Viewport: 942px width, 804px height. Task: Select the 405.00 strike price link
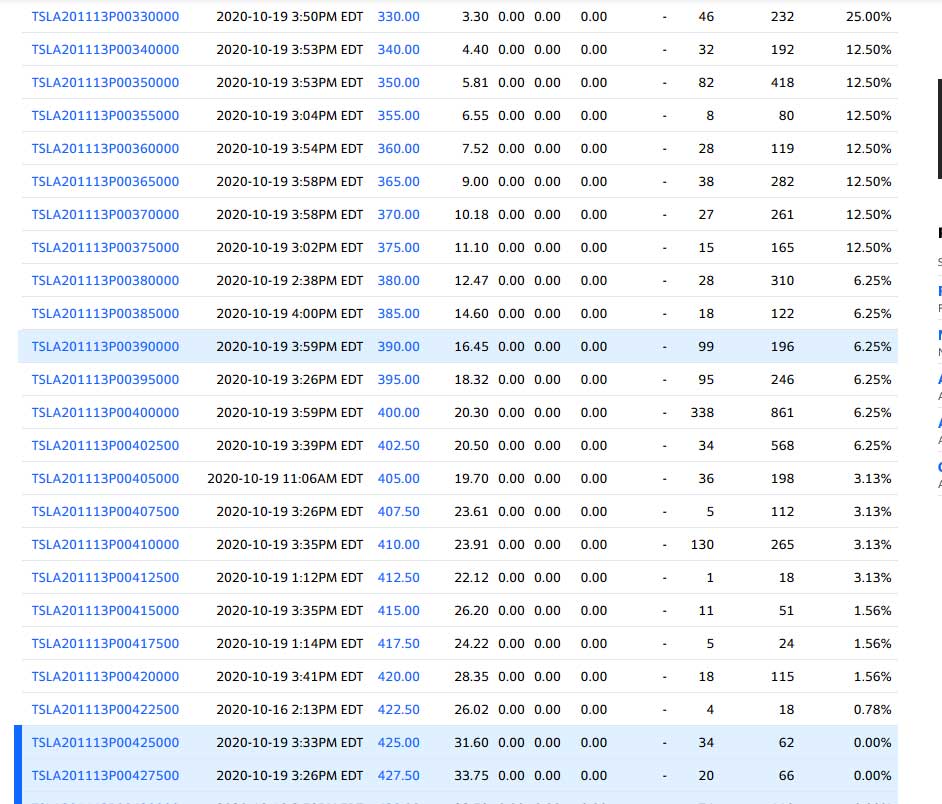click(398, 480)
